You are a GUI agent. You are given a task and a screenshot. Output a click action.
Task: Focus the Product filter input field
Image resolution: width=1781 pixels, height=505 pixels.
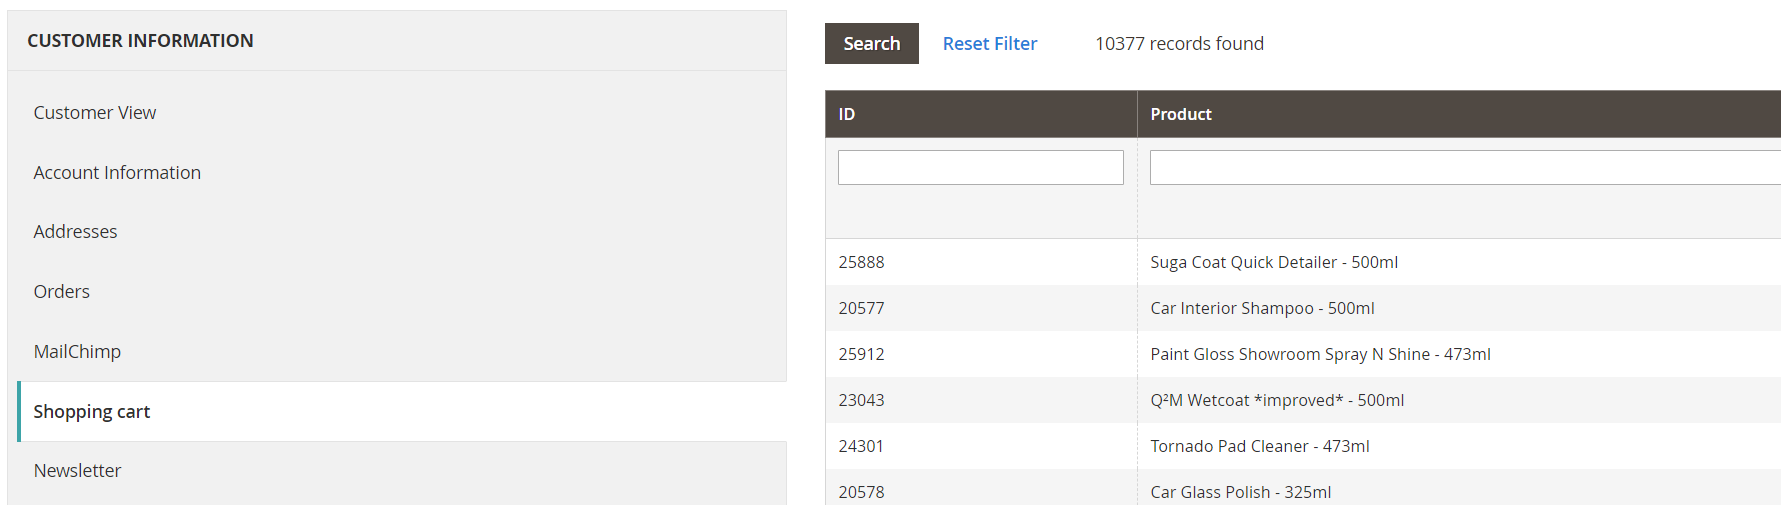(x=1465, y=167)
